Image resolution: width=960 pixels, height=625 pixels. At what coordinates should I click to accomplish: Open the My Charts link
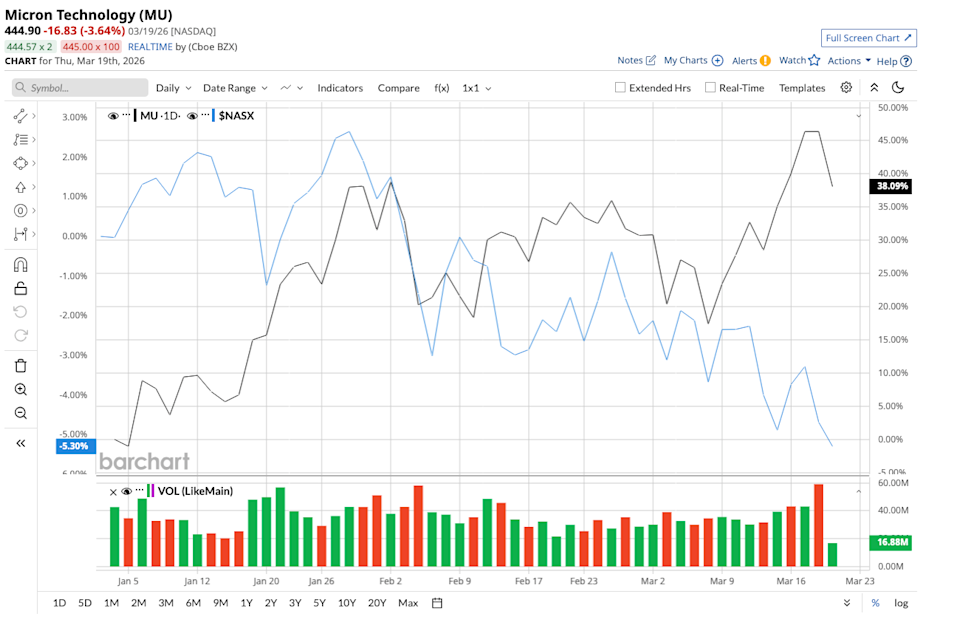click(x=693, y=61)
